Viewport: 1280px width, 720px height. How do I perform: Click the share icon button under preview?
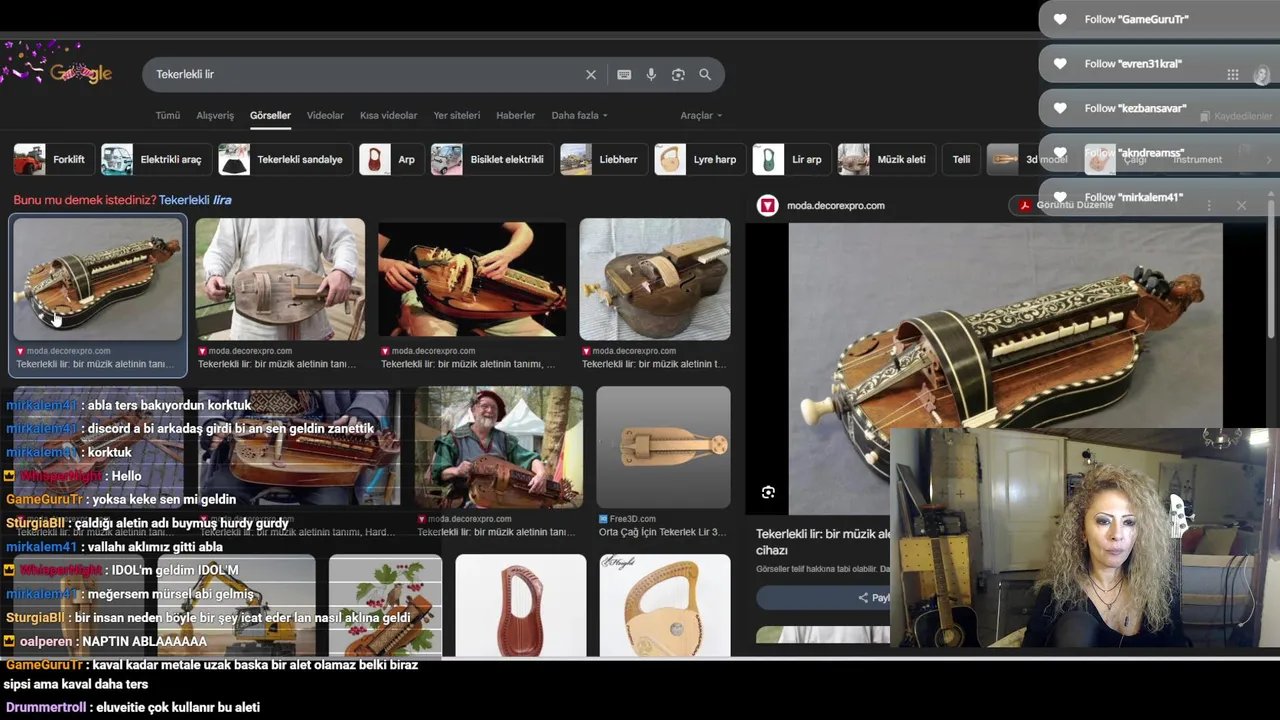pyautogui.click(x=863, y=598)
